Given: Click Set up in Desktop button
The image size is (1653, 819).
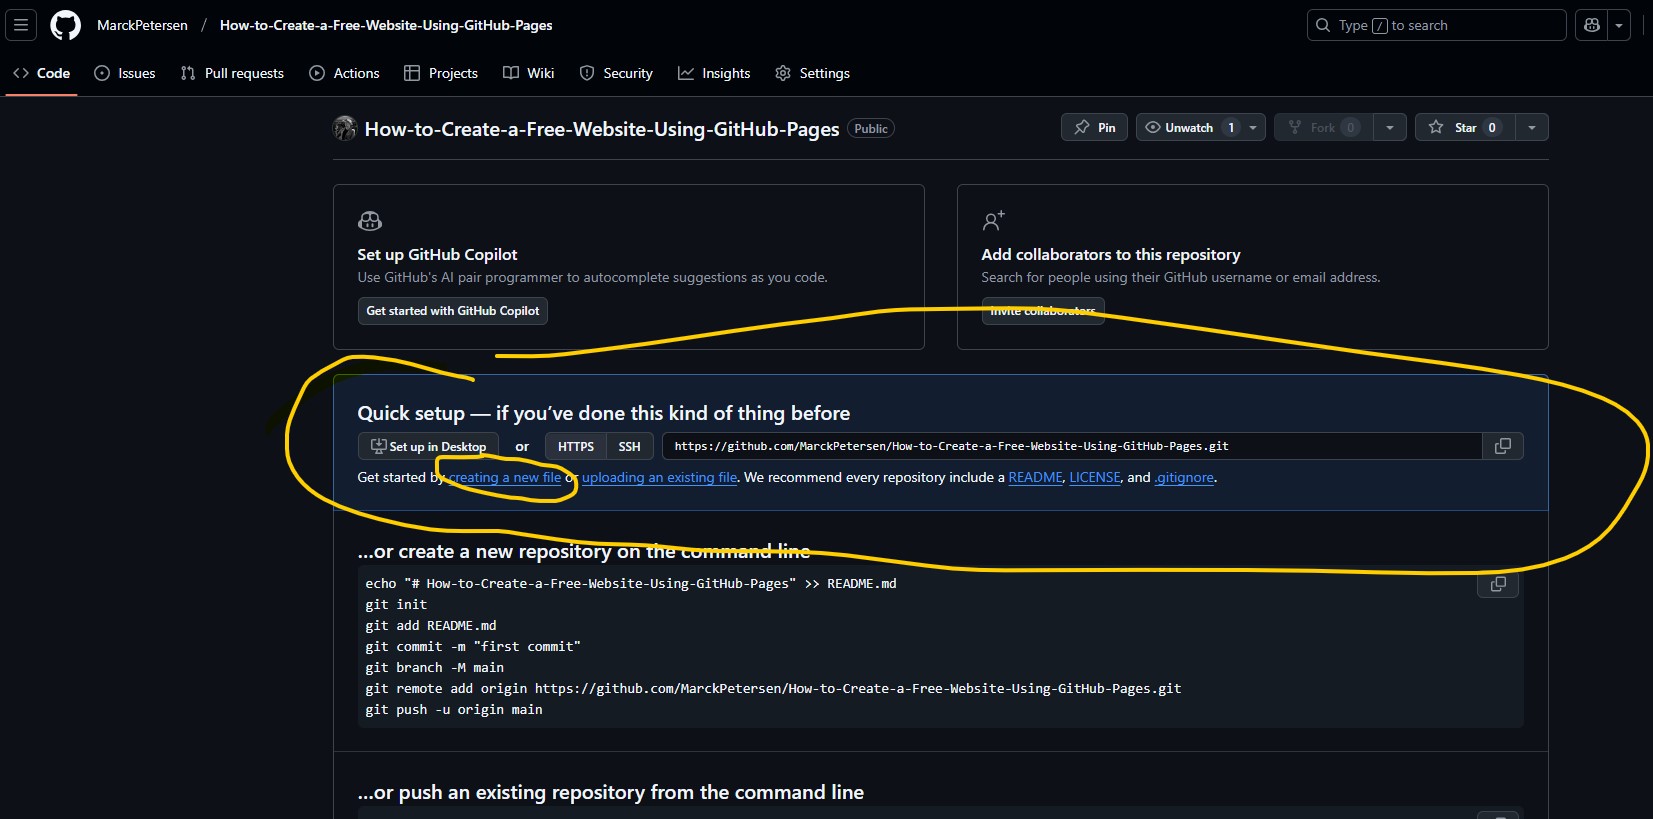Looking at the screenshot, I should (x=428, y=447).
